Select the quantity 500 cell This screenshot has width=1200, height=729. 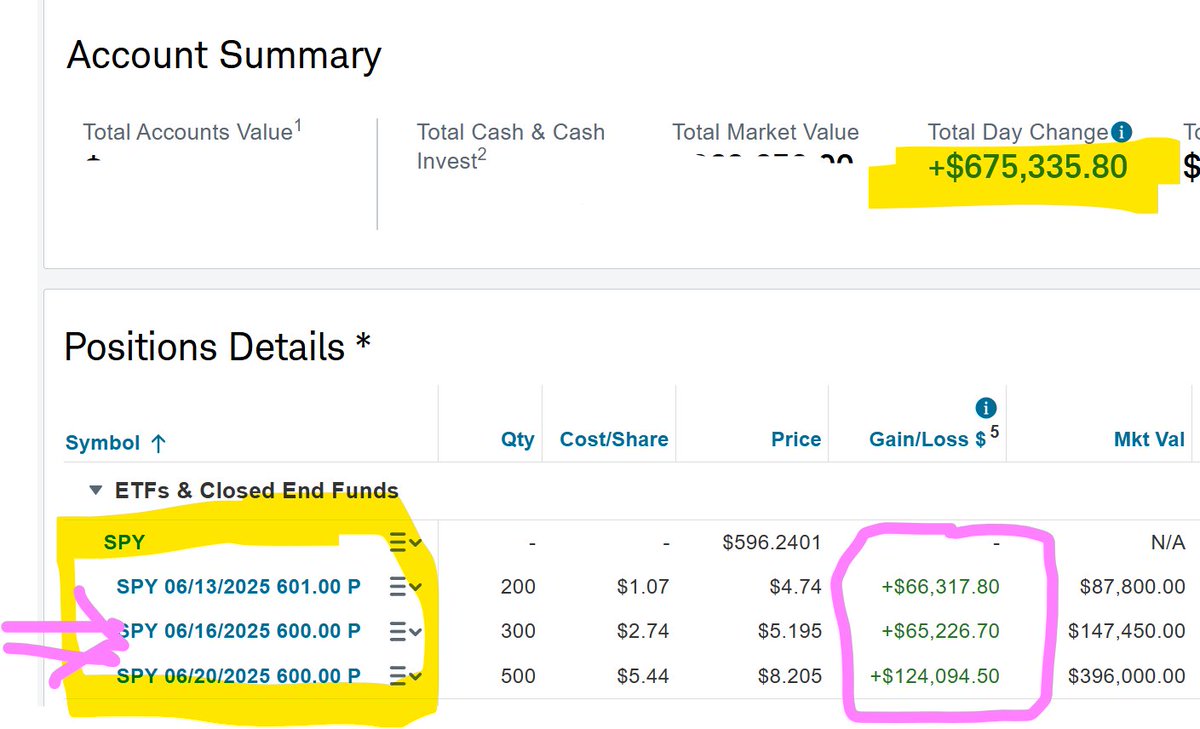coord(518,676)
